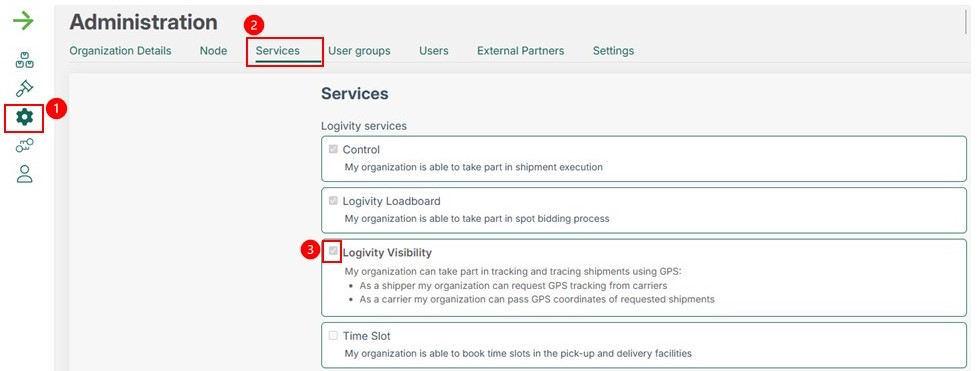Click the green arrow logo icon
This screenshot has width=980, height=371.
[x=23, y=21]
